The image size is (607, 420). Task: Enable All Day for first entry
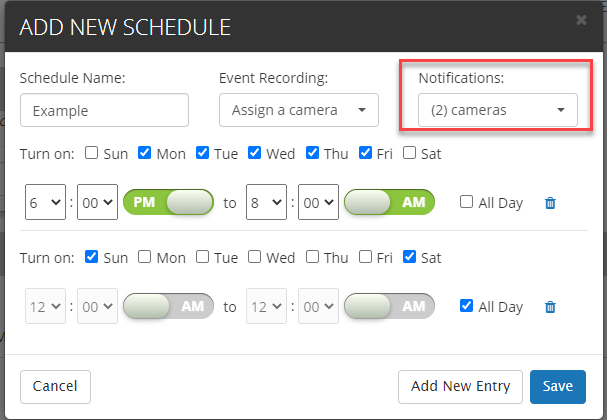[467, 203]
